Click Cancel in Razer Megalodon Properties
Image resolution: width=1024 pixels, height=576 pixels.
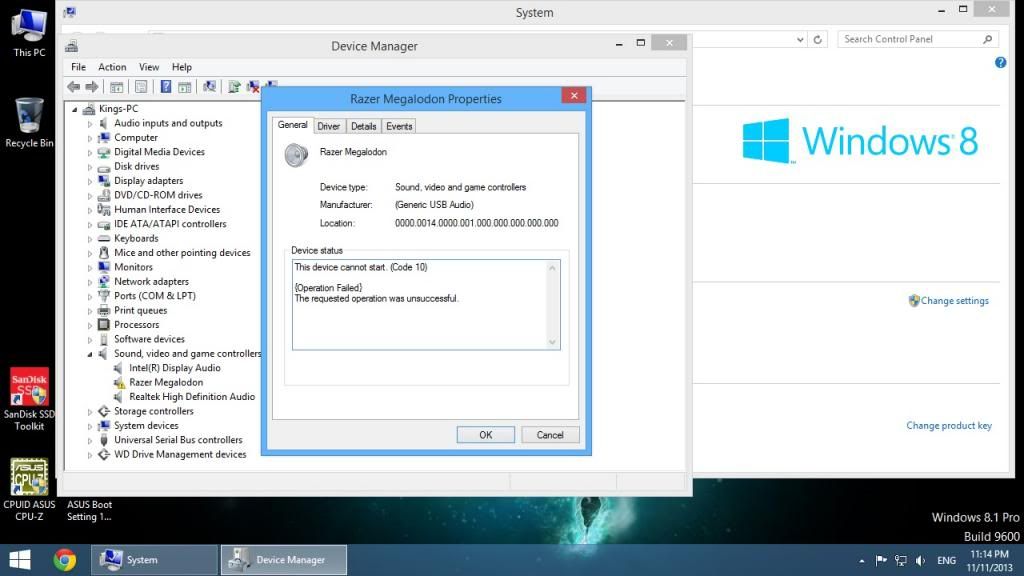550,435
